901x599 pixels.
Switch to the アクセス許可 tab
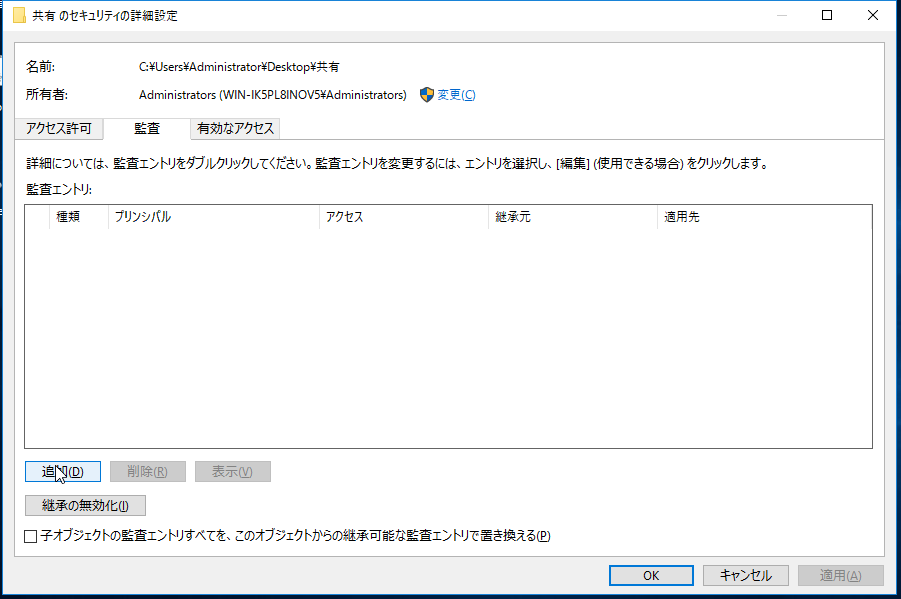click(x=59, y=129)
